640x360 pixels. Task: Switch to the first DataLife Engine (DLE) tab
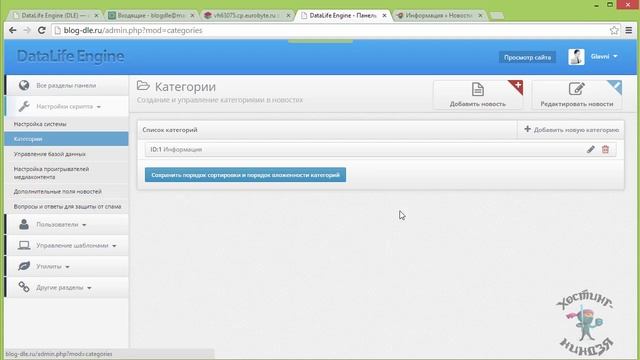coord(55,16)
